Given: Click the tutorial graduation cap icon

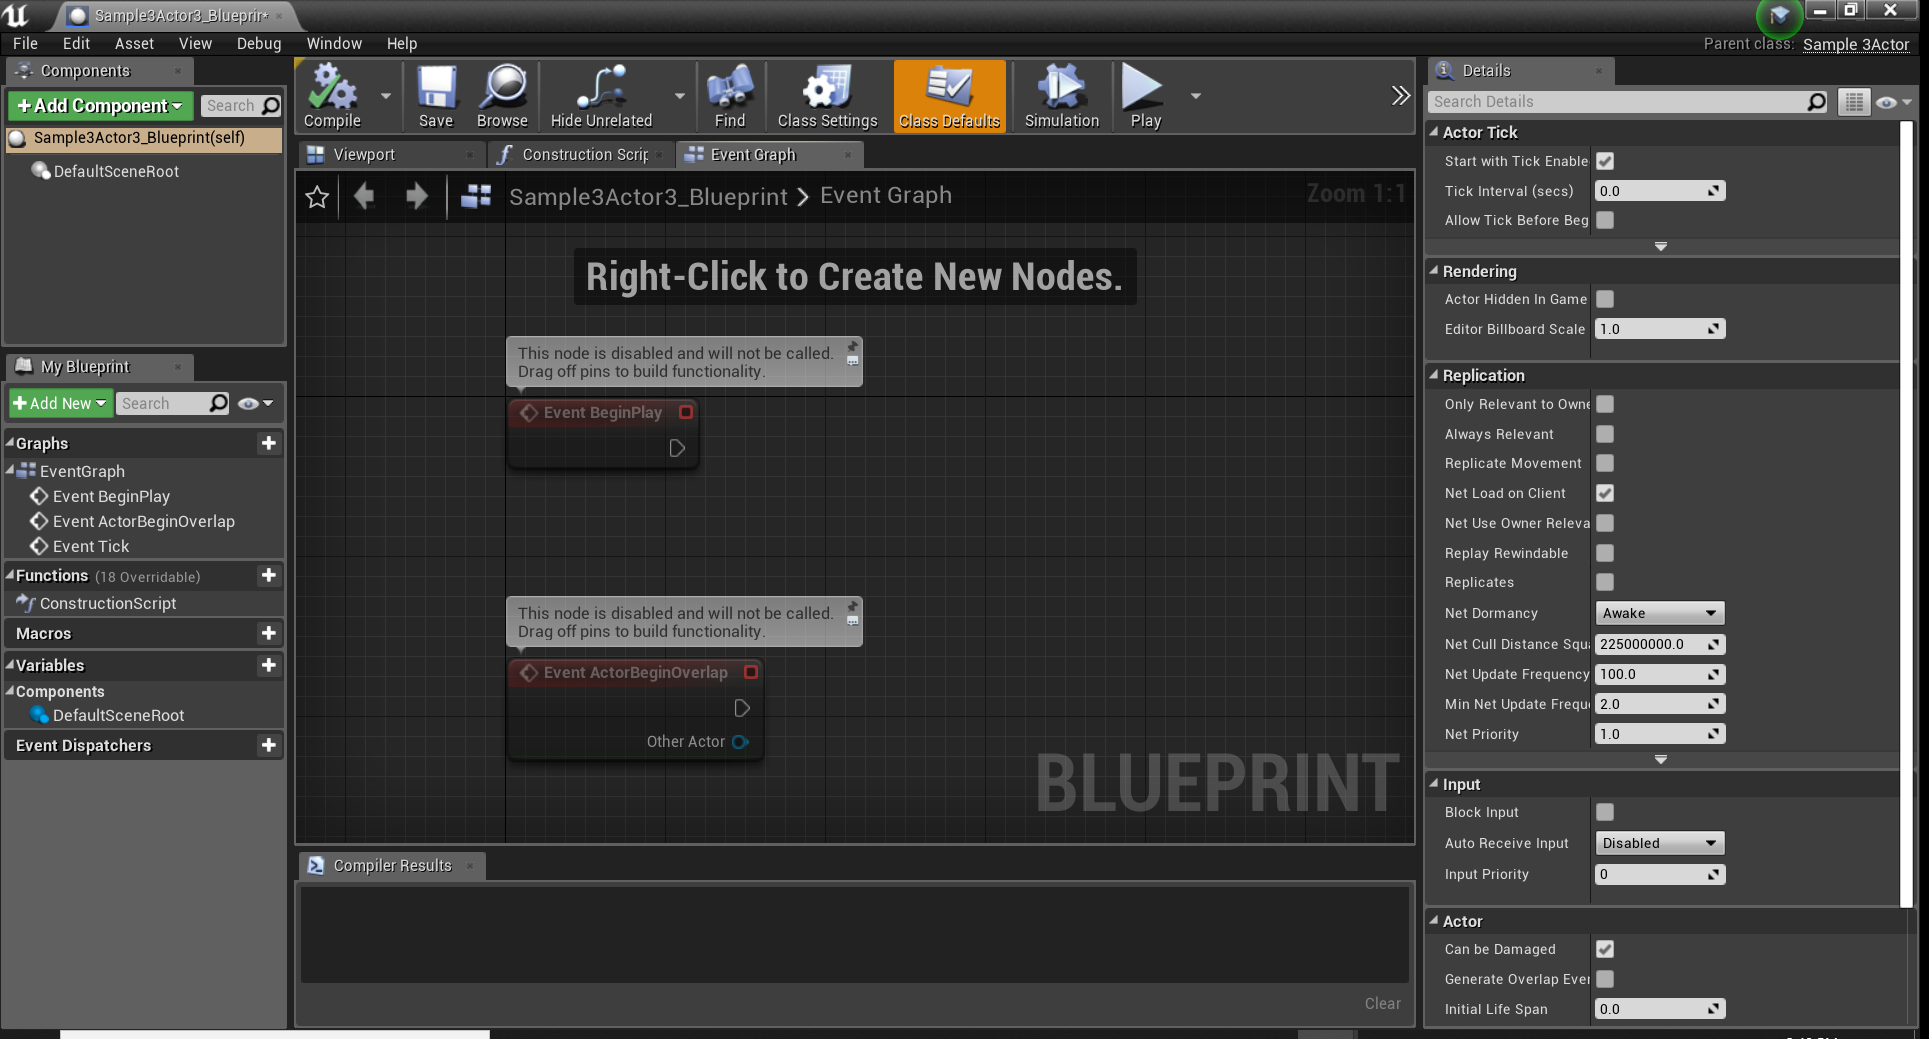Looking at the screenshot, I should point(1779,15).
